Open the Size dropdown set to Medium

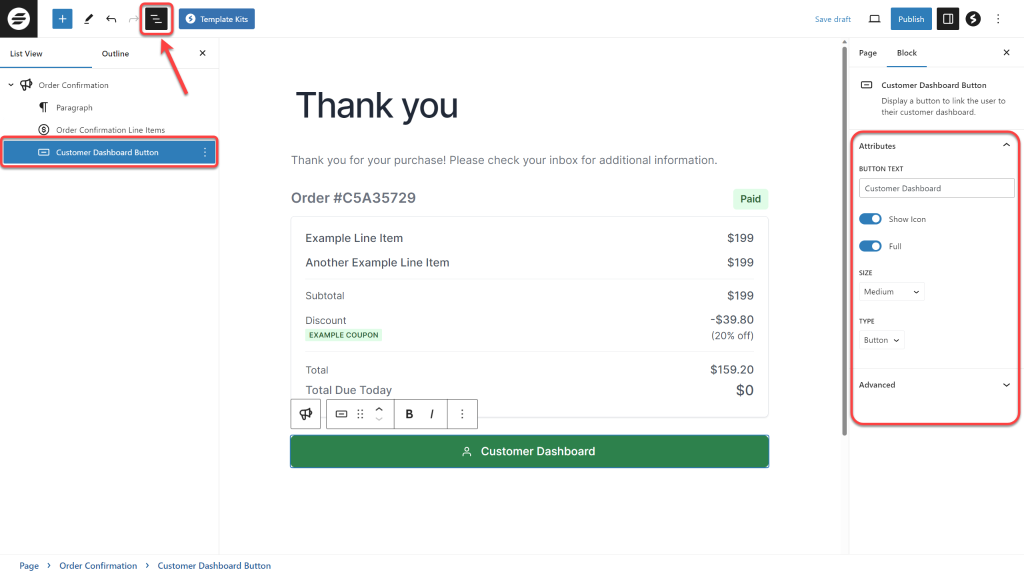892,292
